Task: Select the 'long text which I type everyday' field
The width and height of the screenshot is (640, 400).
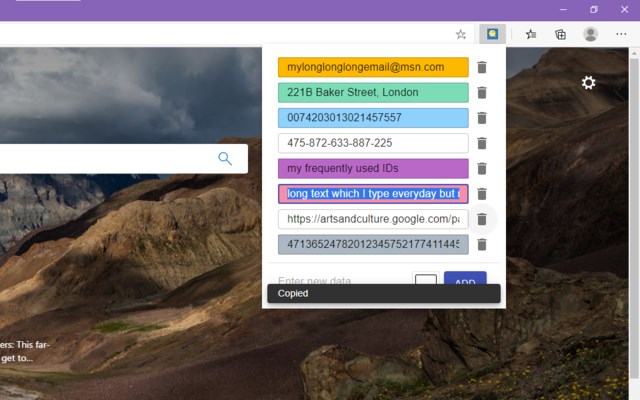Action: click(x=373, y=194)
